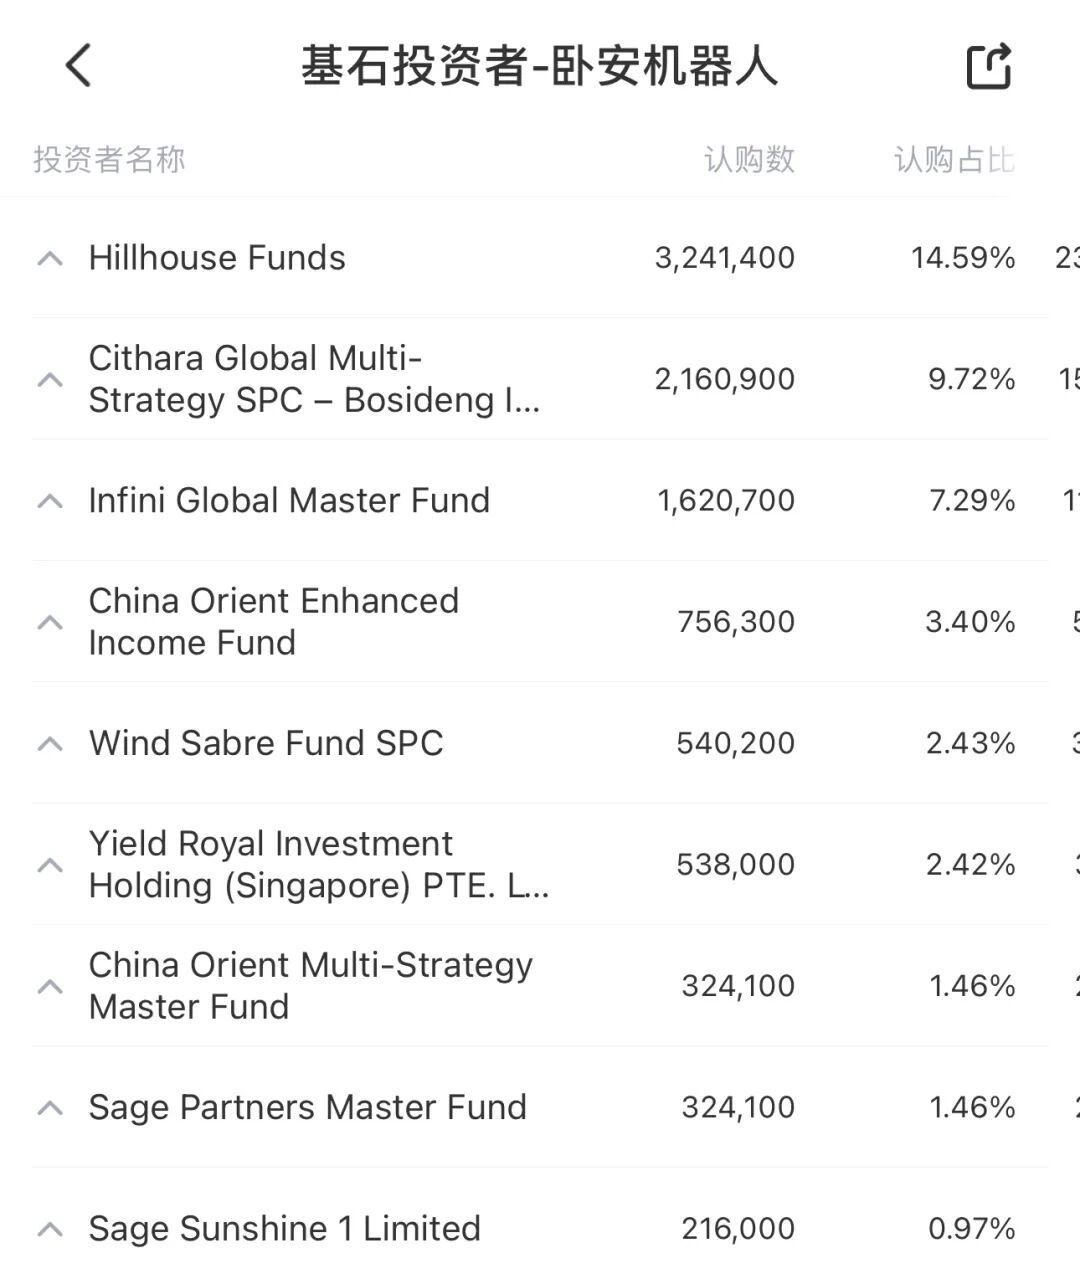Viewport: 1080px width, 1284px height.
Task: Toggle chevron for China Orient Enhanced Income Fund
Action: (x=50, y=622)
